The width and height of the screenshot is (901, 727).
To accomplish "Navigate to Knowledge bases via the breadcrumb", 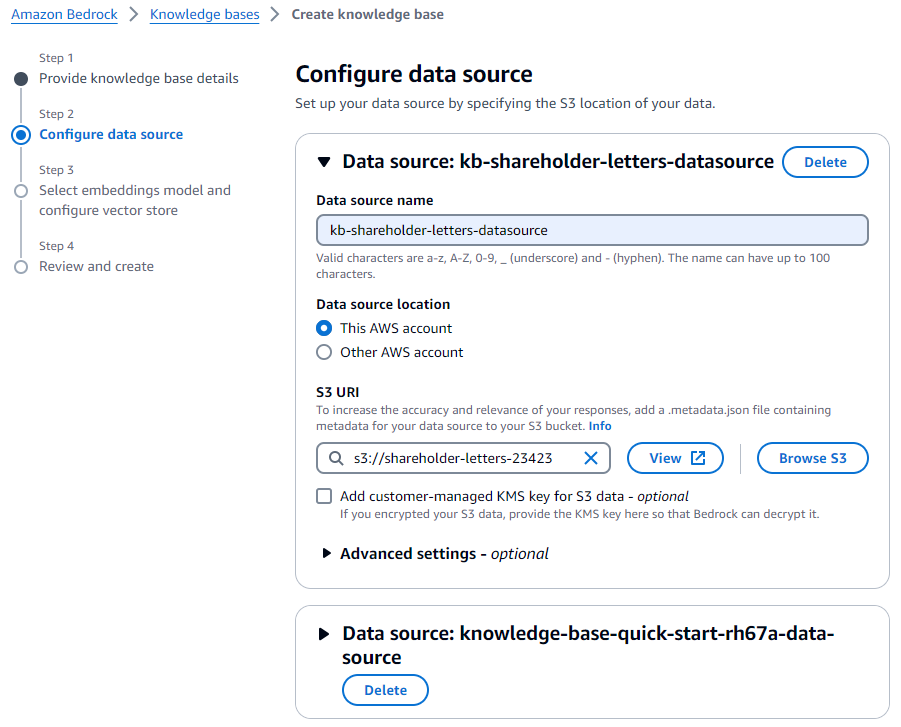I will (x=204, y=14).
